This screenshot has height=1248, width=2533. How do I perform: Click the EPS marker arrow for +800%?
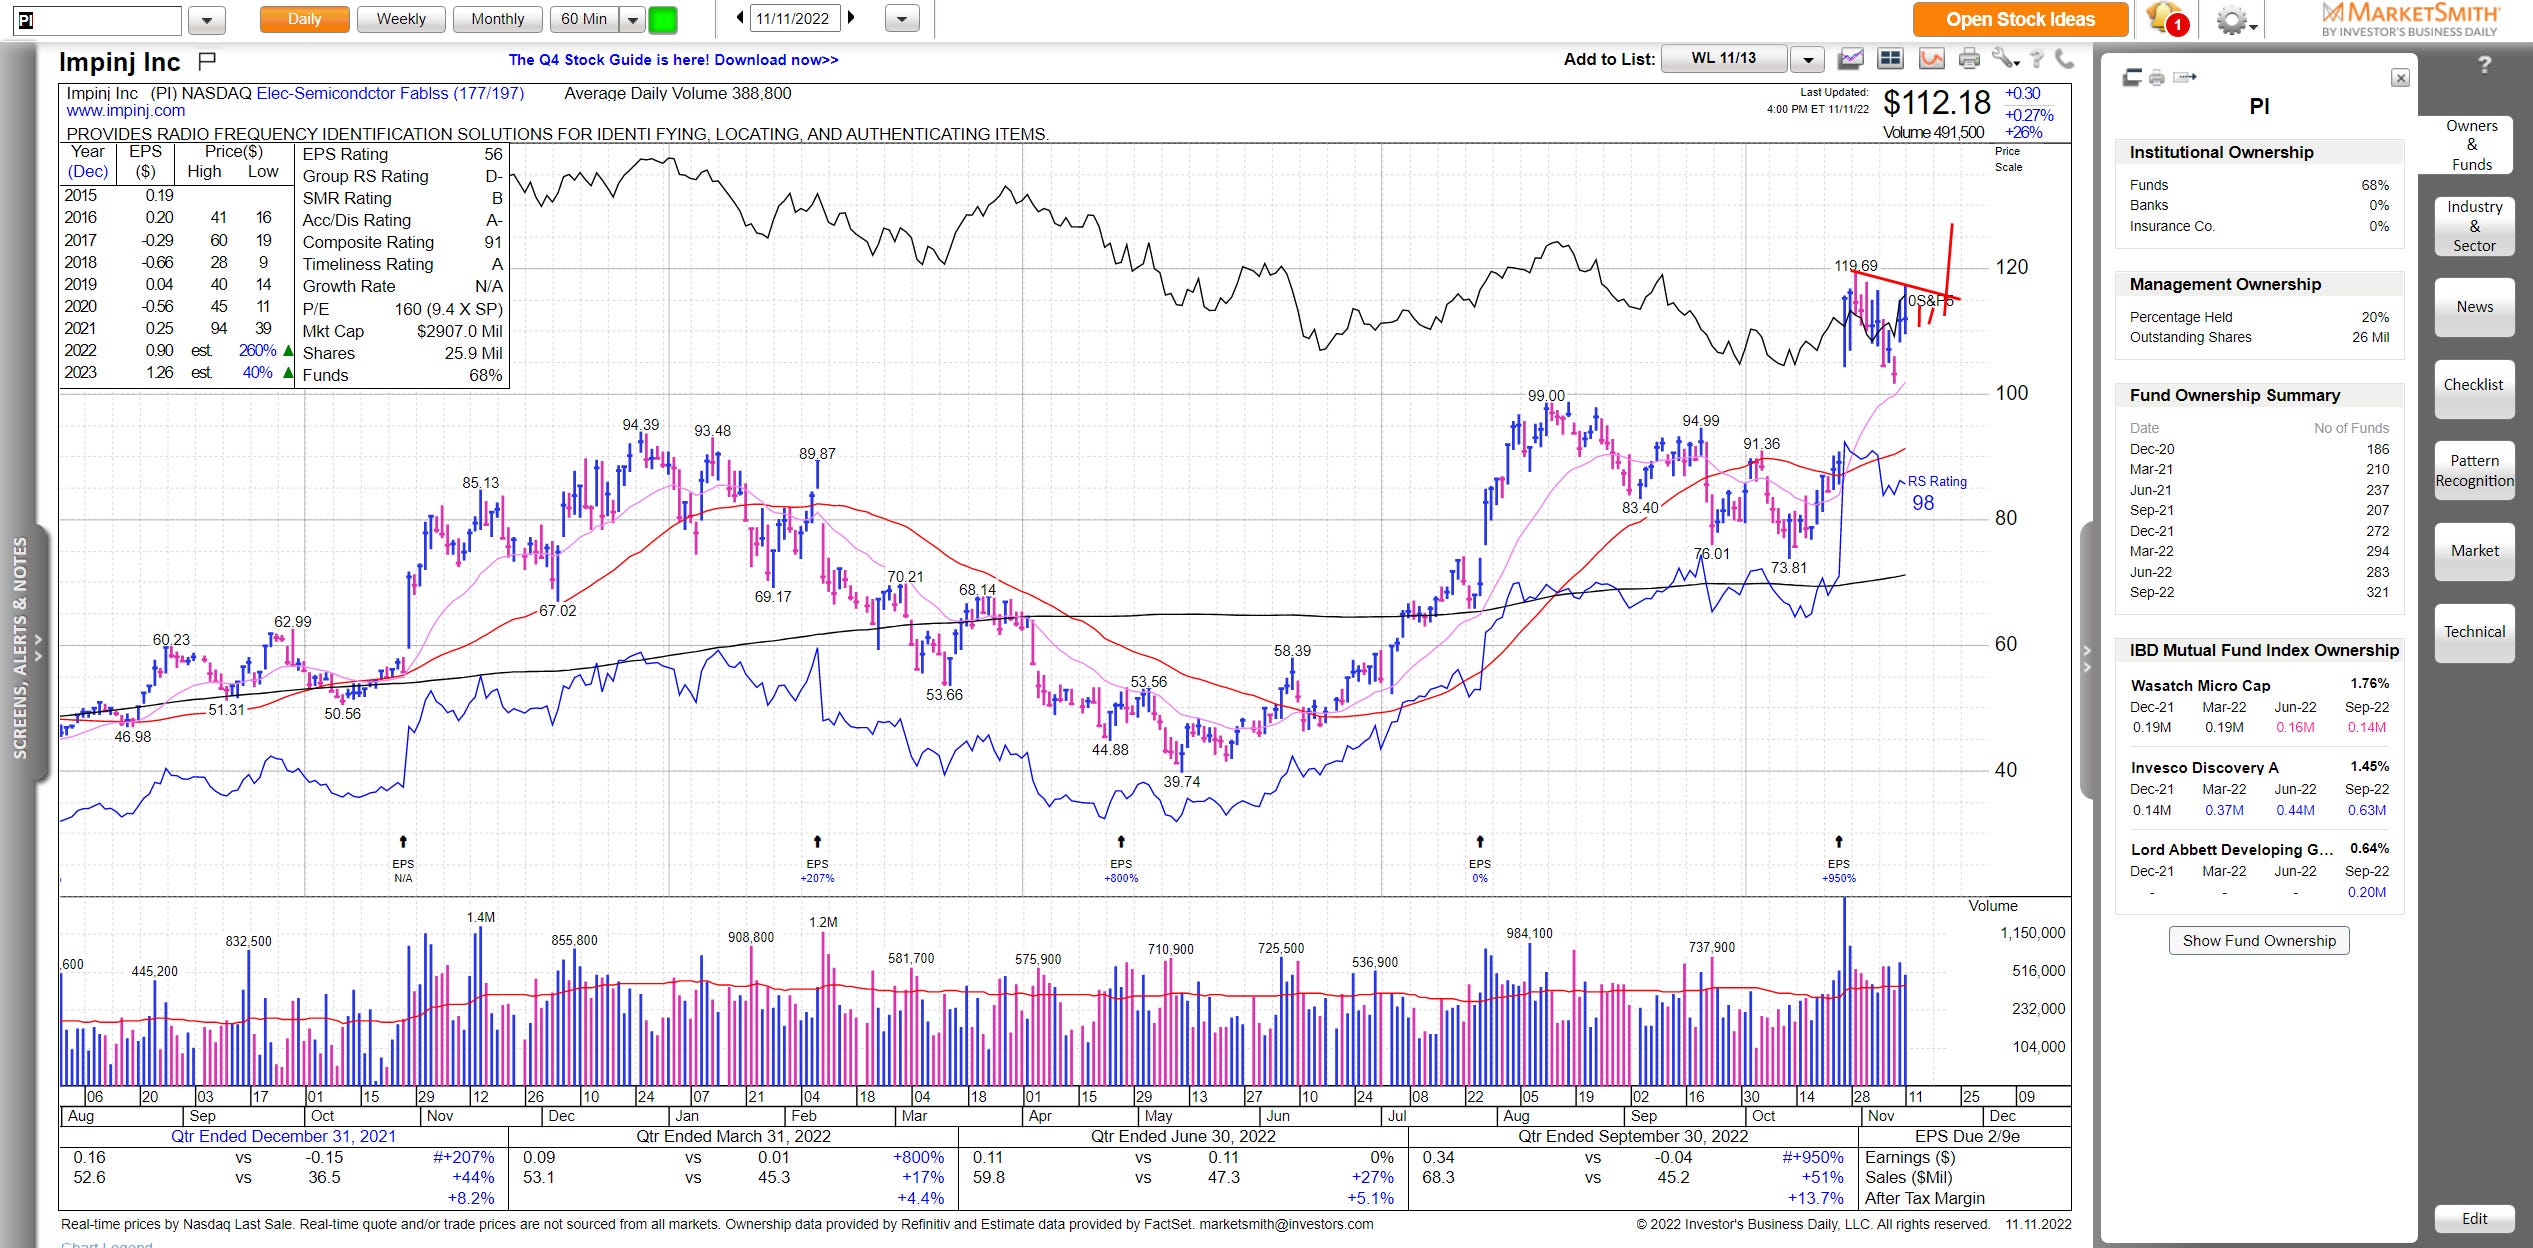click(1121, 842)
